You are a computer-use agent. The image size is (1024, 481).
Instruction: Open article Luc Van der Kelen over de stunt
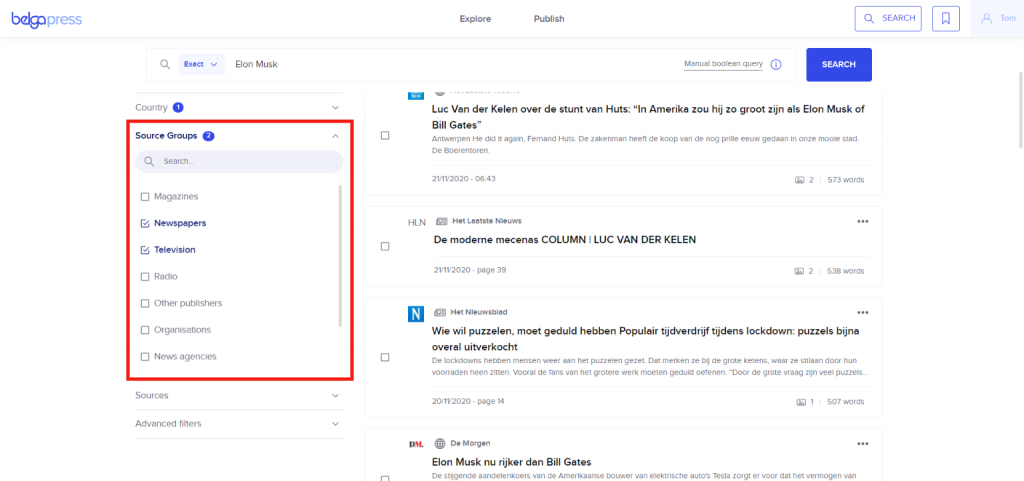coord(648,116)
